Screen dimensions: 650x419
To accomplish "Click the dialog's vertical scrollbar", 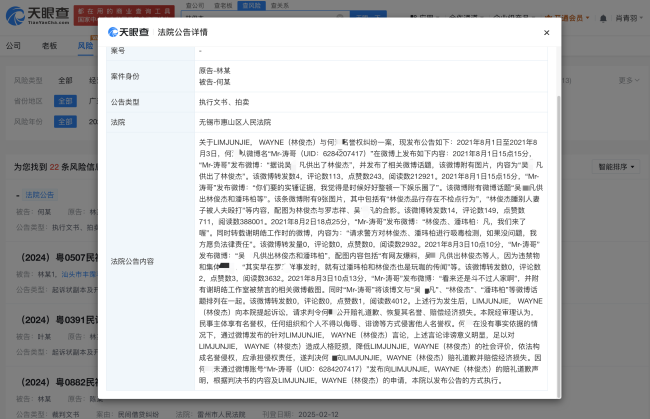I will [559, 200].
